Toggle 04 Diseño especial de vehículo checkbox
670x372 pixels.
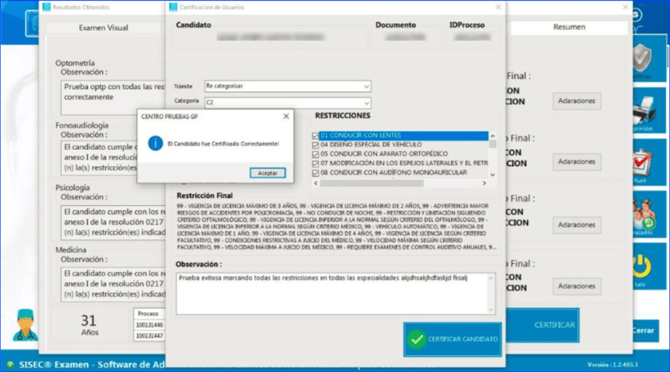click(315, 145)
